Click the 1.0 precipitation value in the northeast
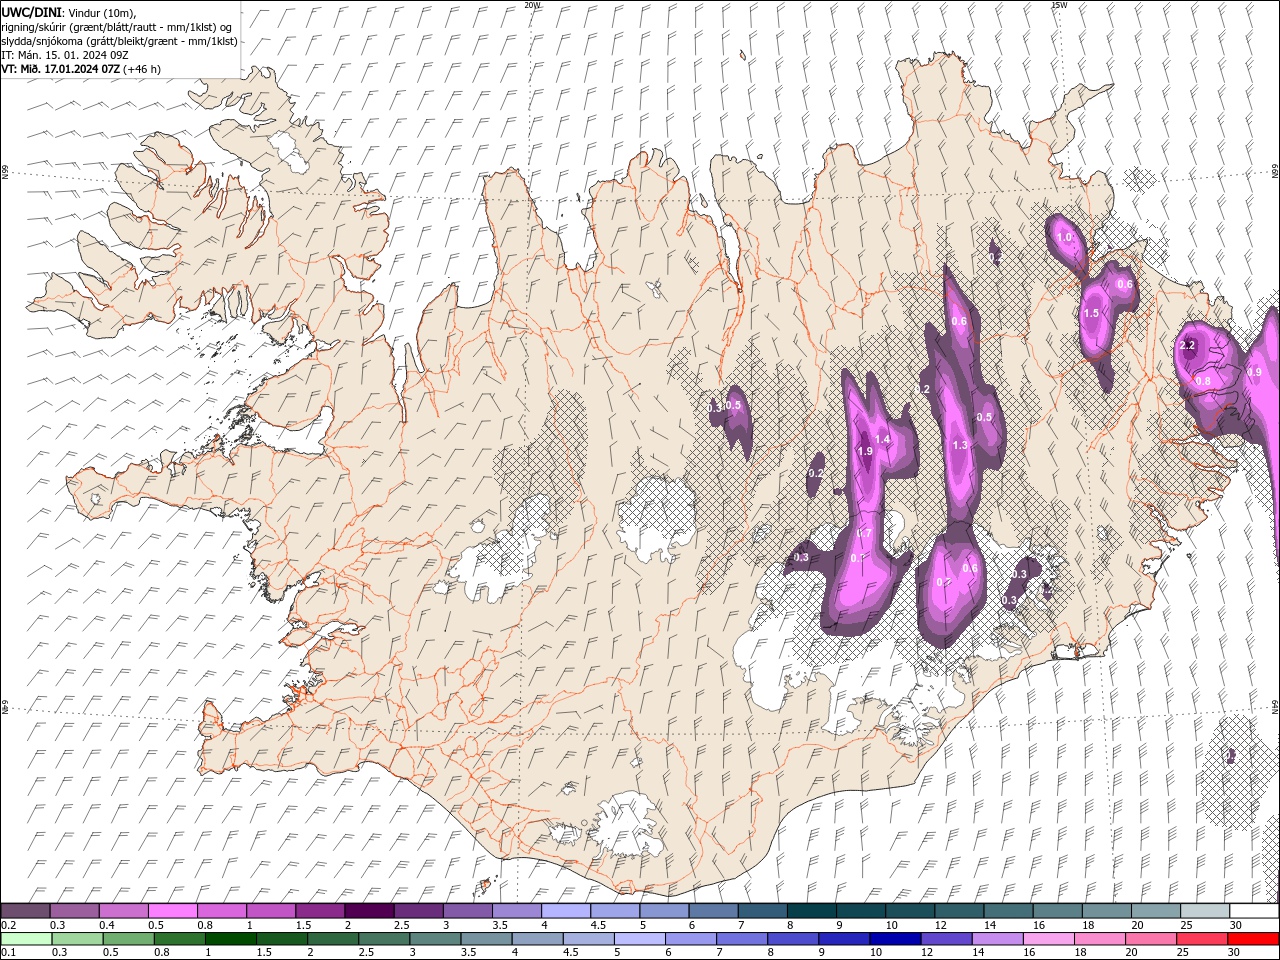 (1064, 238)
